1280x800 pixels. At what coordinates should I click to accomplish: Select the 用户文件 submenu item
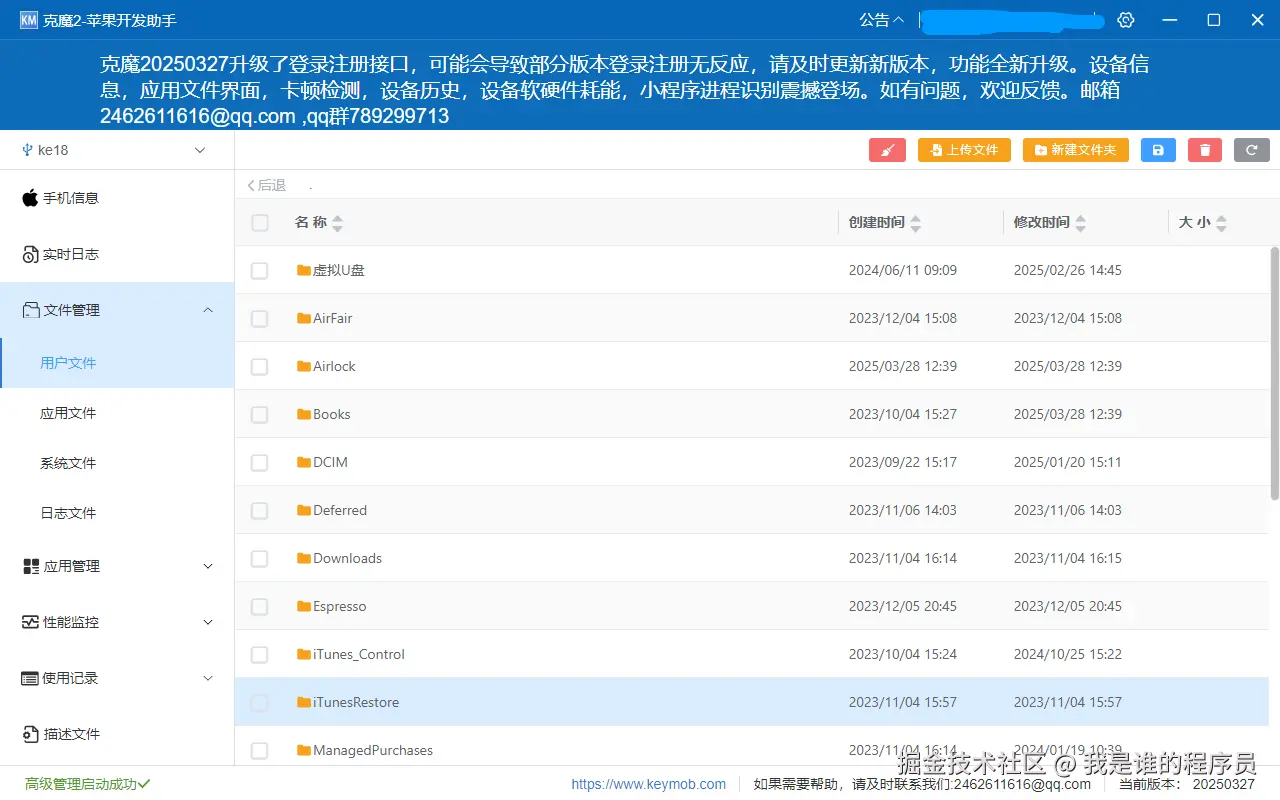[x=117, y=363]
